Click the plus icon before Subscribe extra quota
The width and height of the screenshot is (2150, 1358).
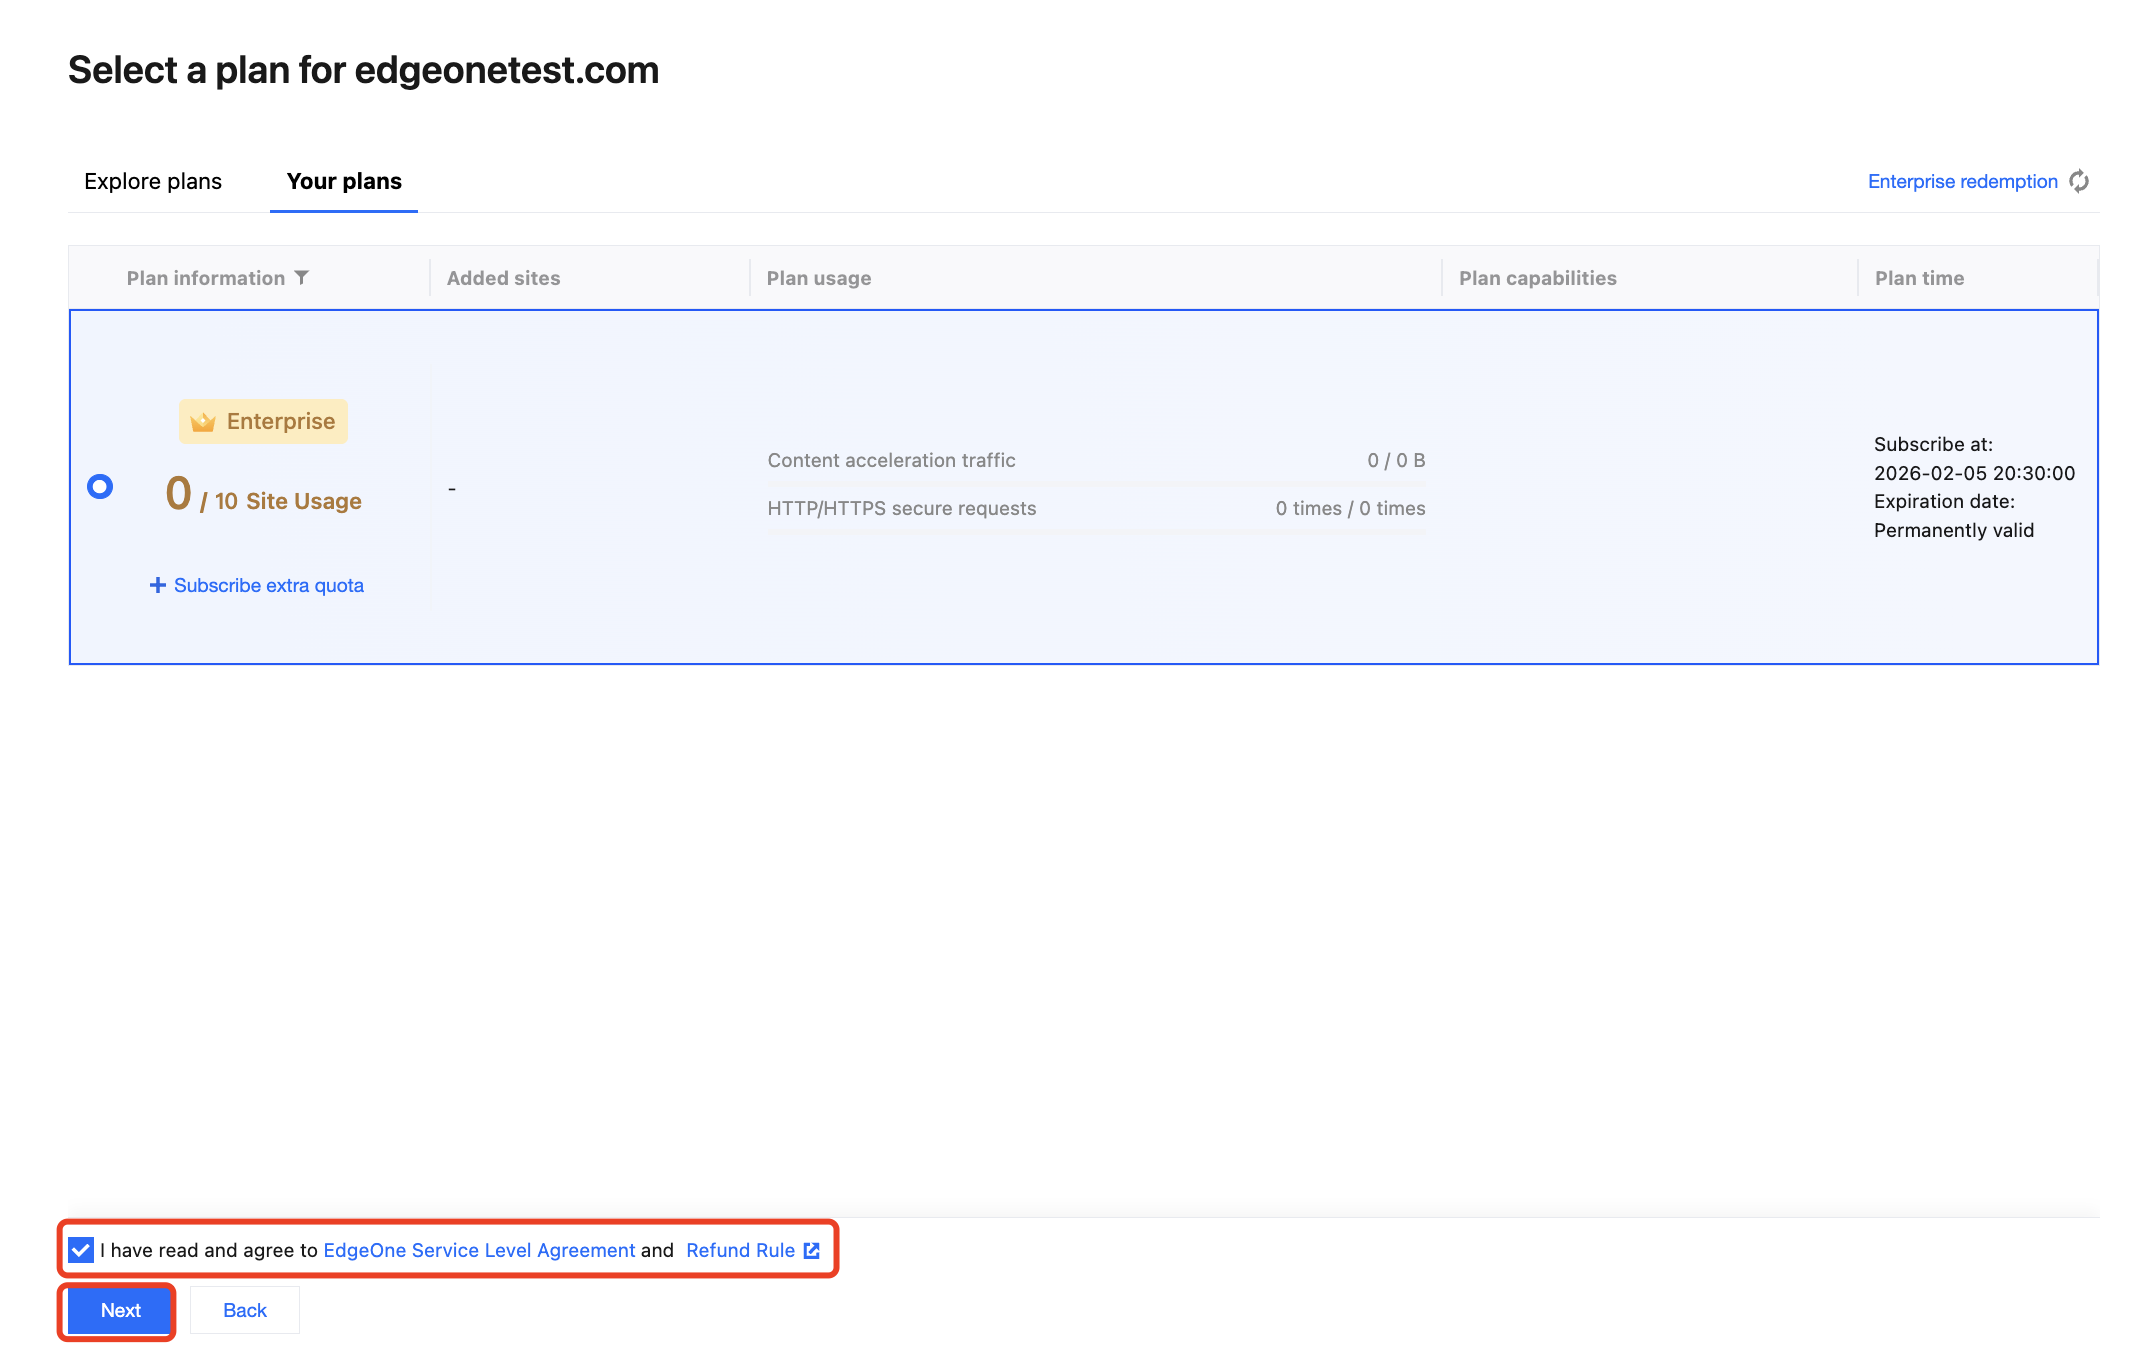pos(157,585)
